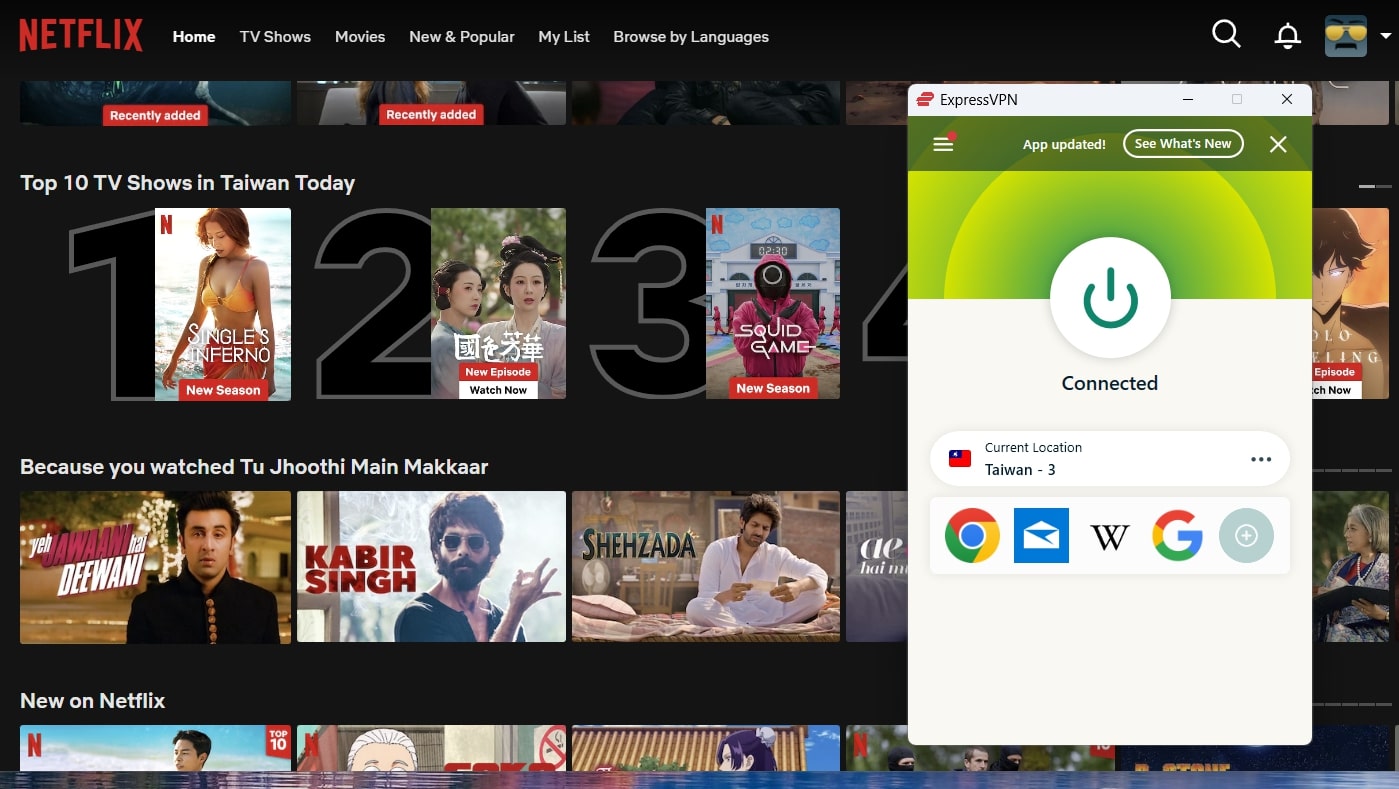Go to My List in the navbar
Screen dimensions: 1399x789
(563, 37)
